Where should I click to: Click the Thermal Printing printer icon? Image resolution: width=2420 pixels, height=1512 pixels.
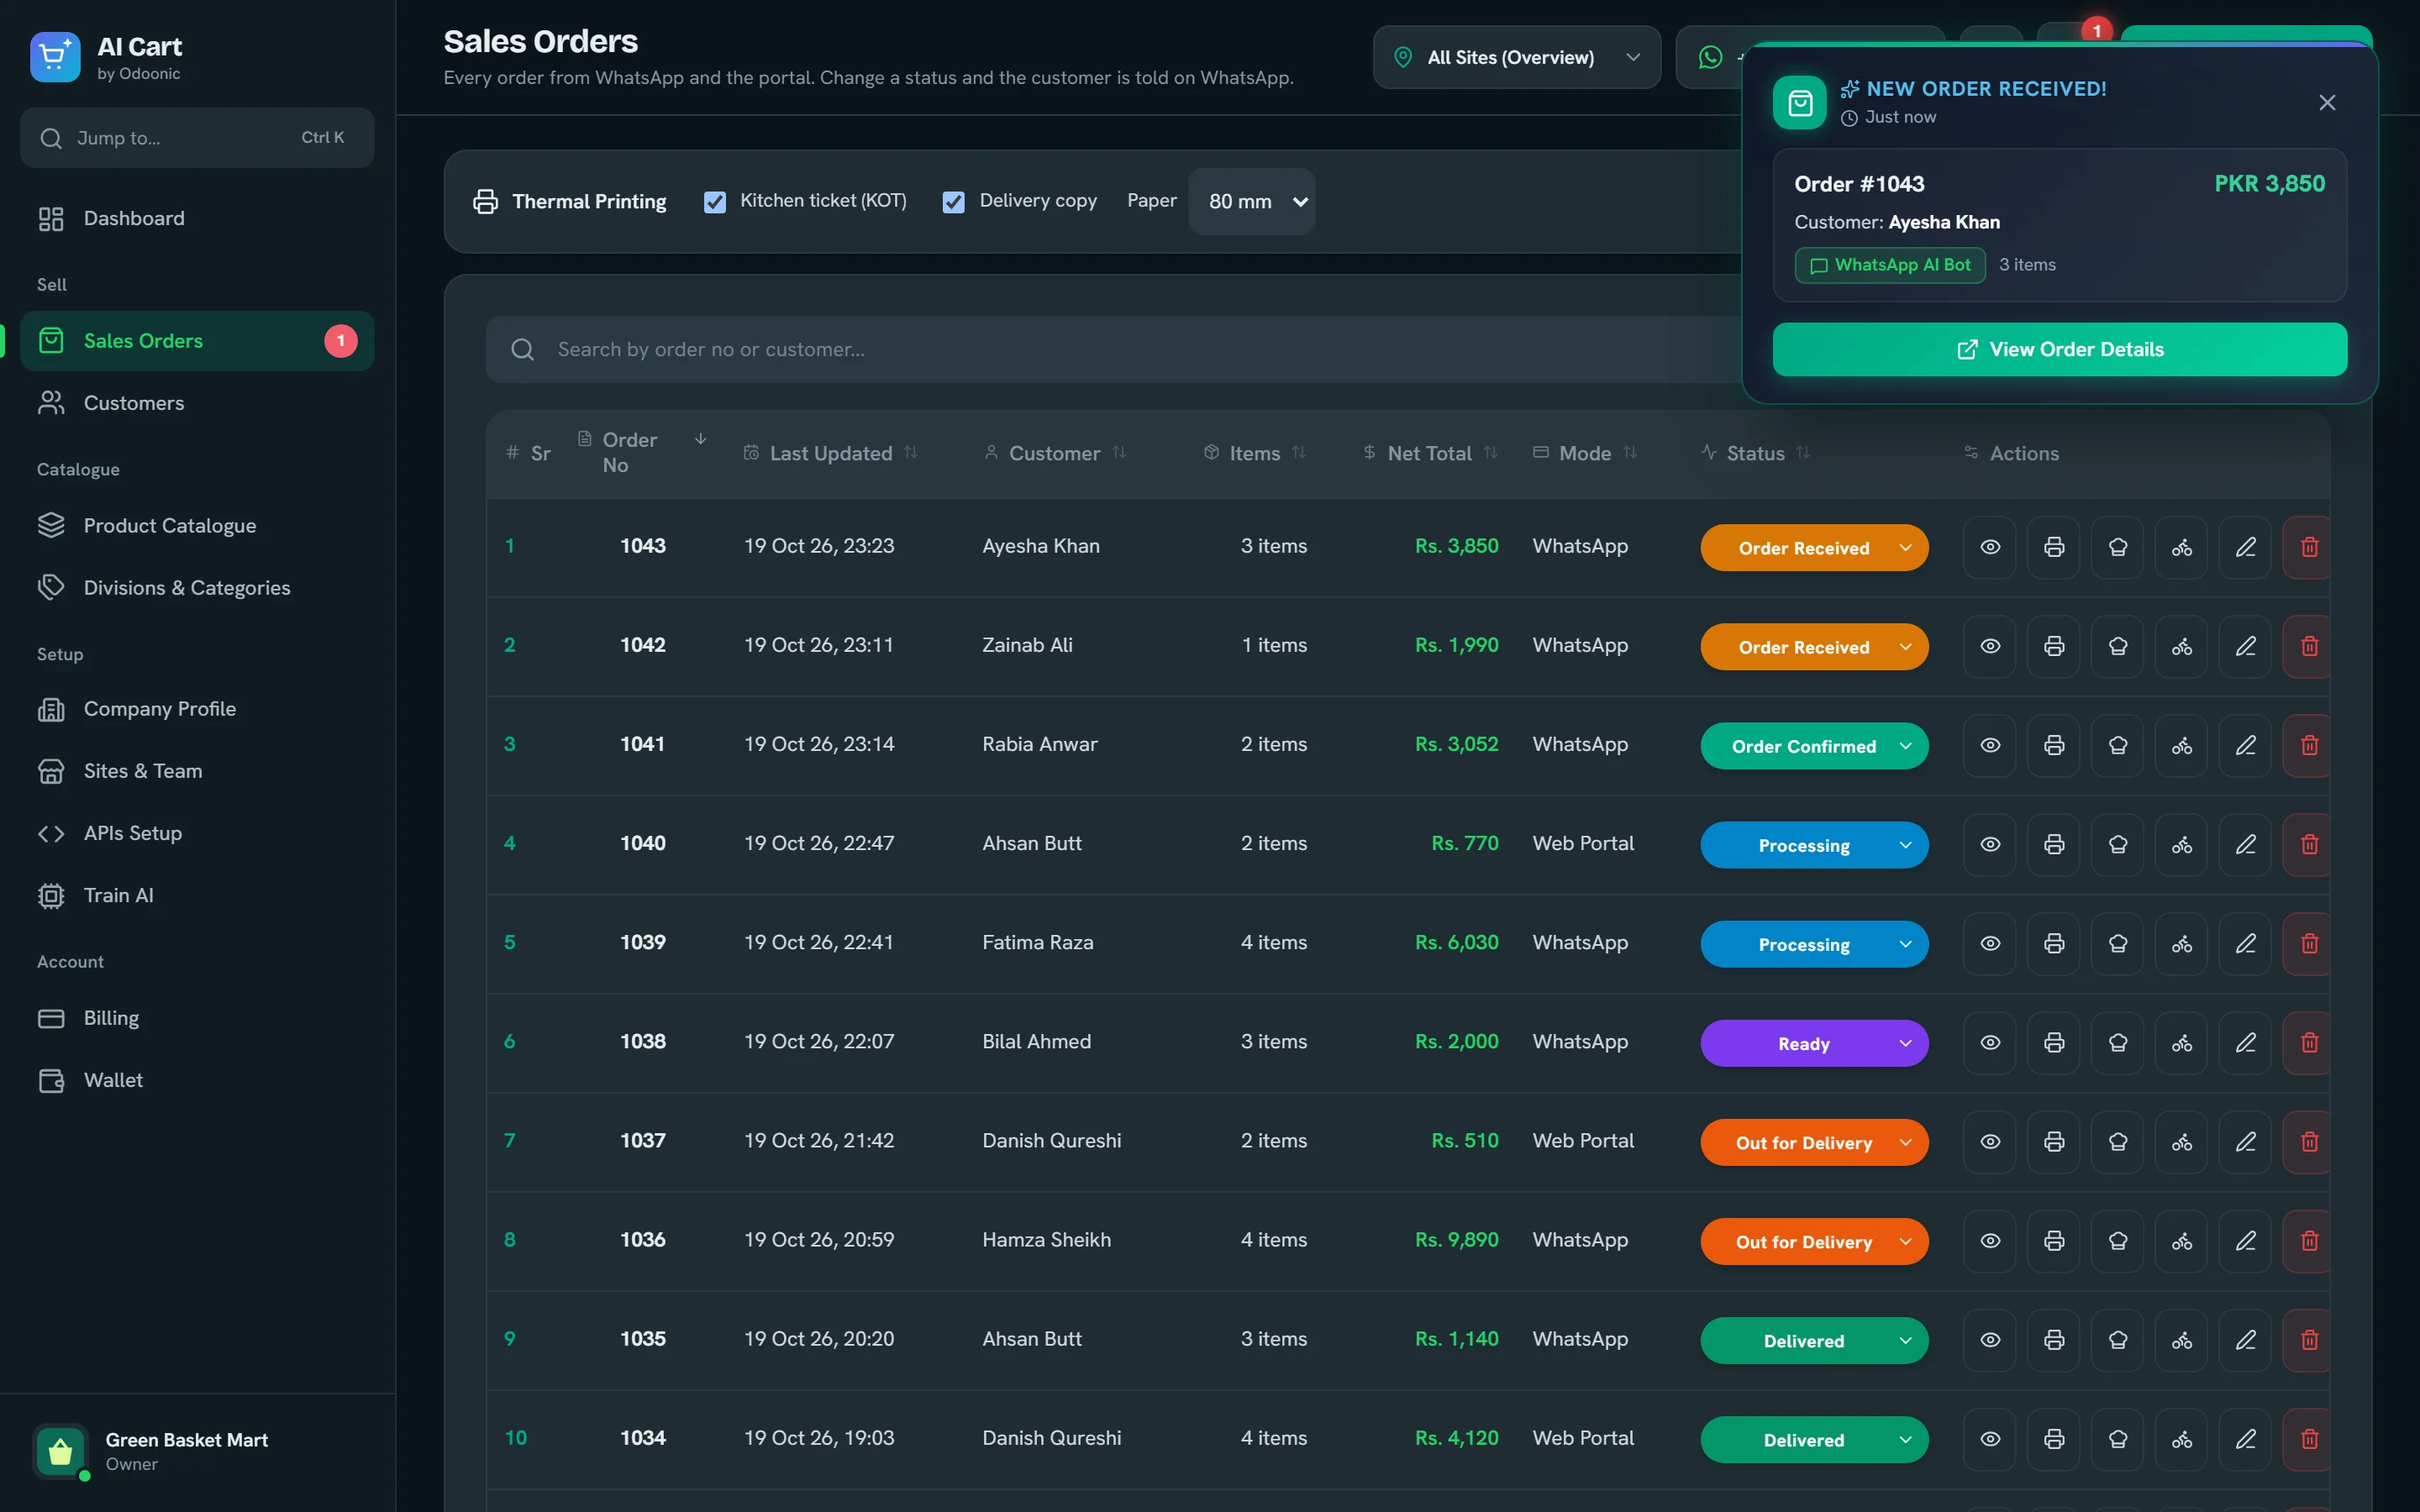coord(486,201)
